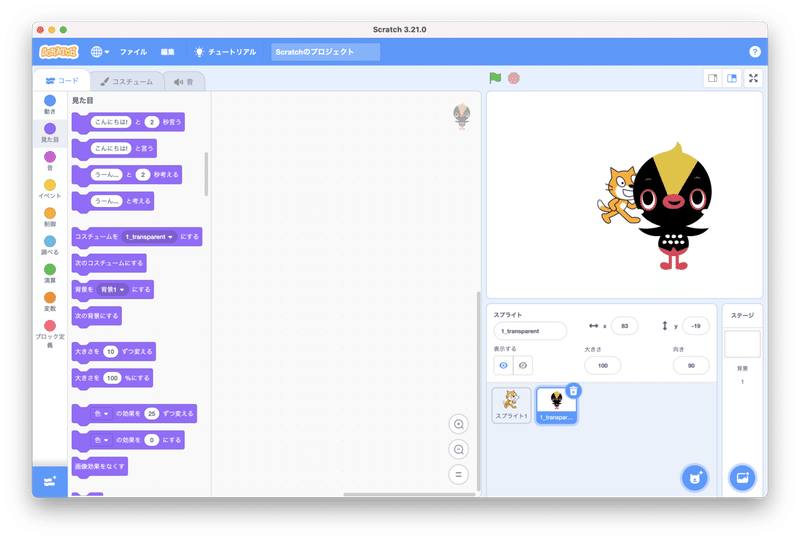
Task: Click the うーん... と考える block
Action: [x=113, y=202]
